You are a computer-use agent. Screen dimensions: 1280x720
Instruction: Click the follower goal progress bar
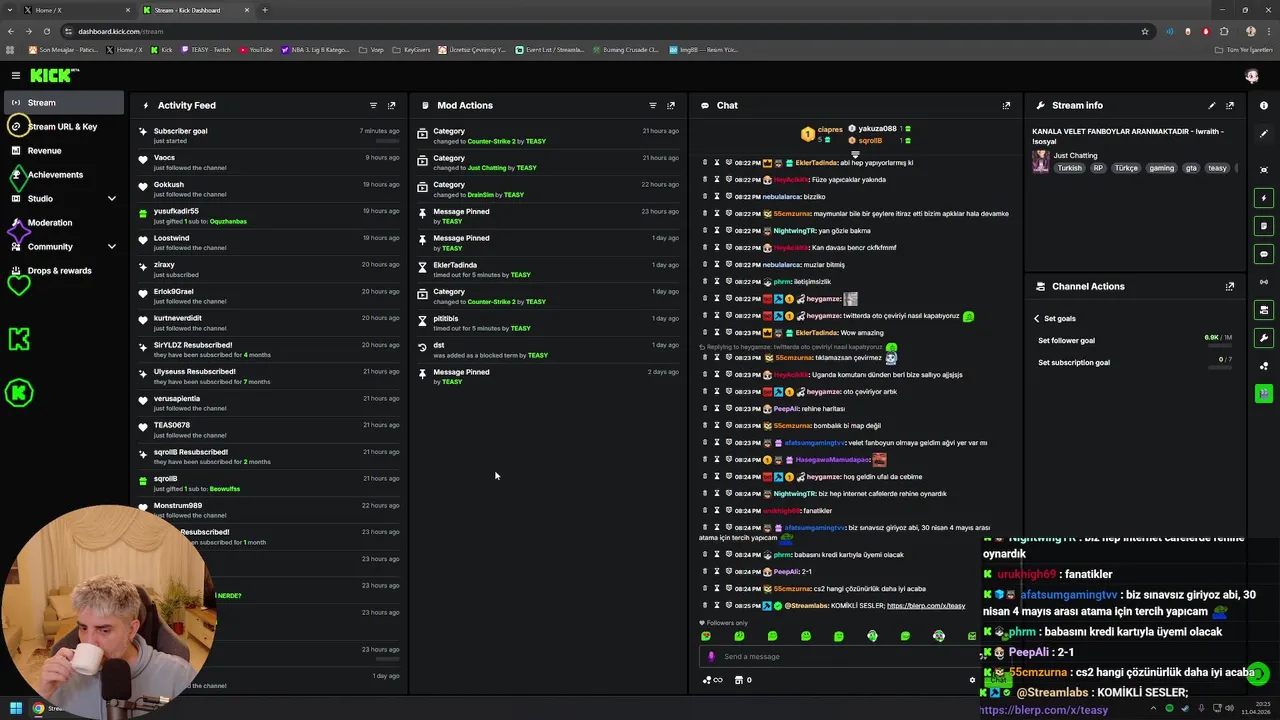click(1219, 346)
